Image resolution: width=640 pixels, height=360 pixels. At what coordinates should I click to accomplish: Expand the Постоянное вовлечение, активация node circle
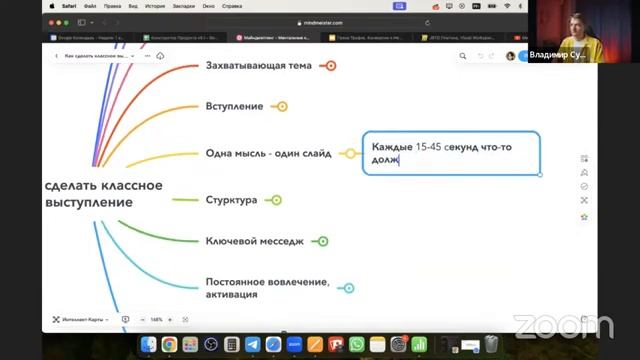click(x=349, y=288)
